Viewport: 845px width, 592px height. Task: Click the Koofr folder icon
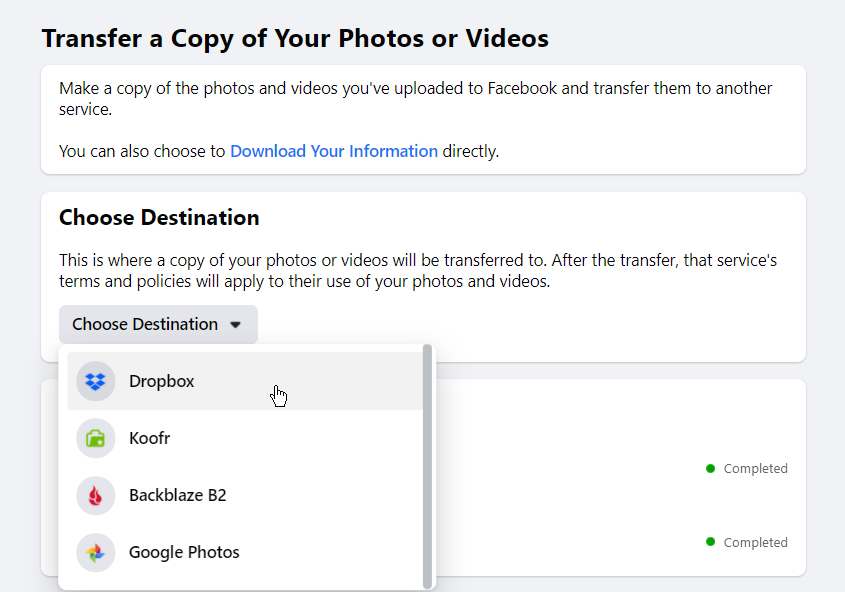[x=95, y=438]
